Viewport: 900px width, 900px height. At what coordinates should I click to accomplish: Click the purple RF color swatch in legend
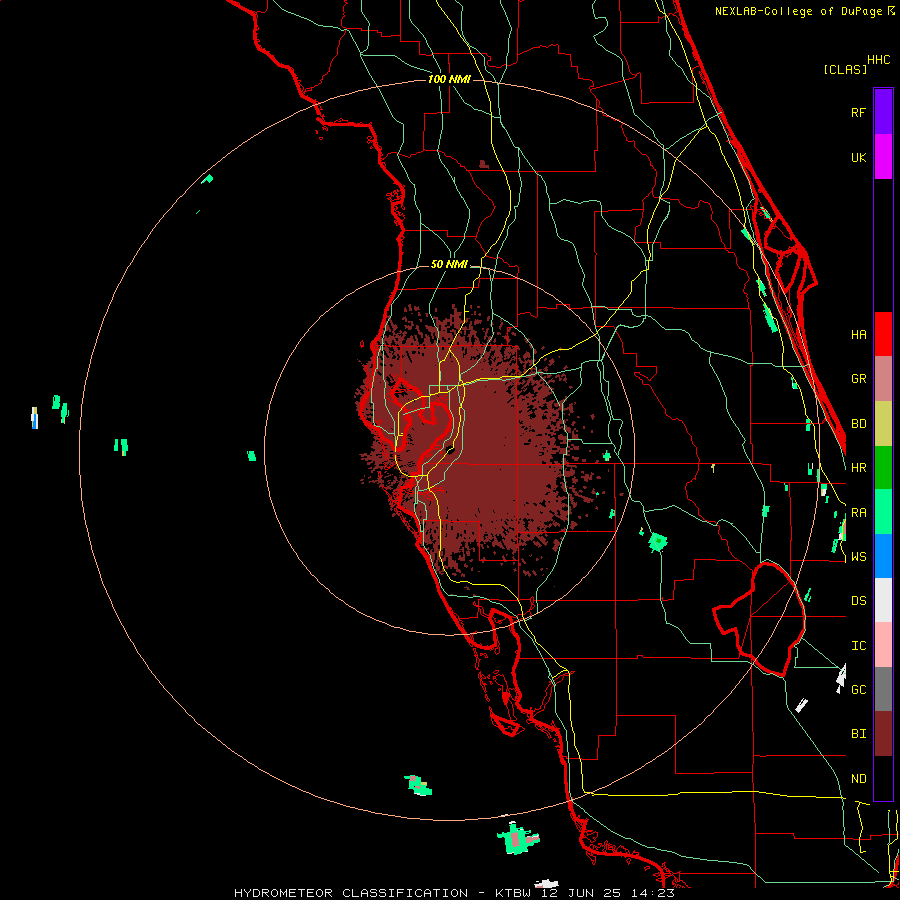883,112
